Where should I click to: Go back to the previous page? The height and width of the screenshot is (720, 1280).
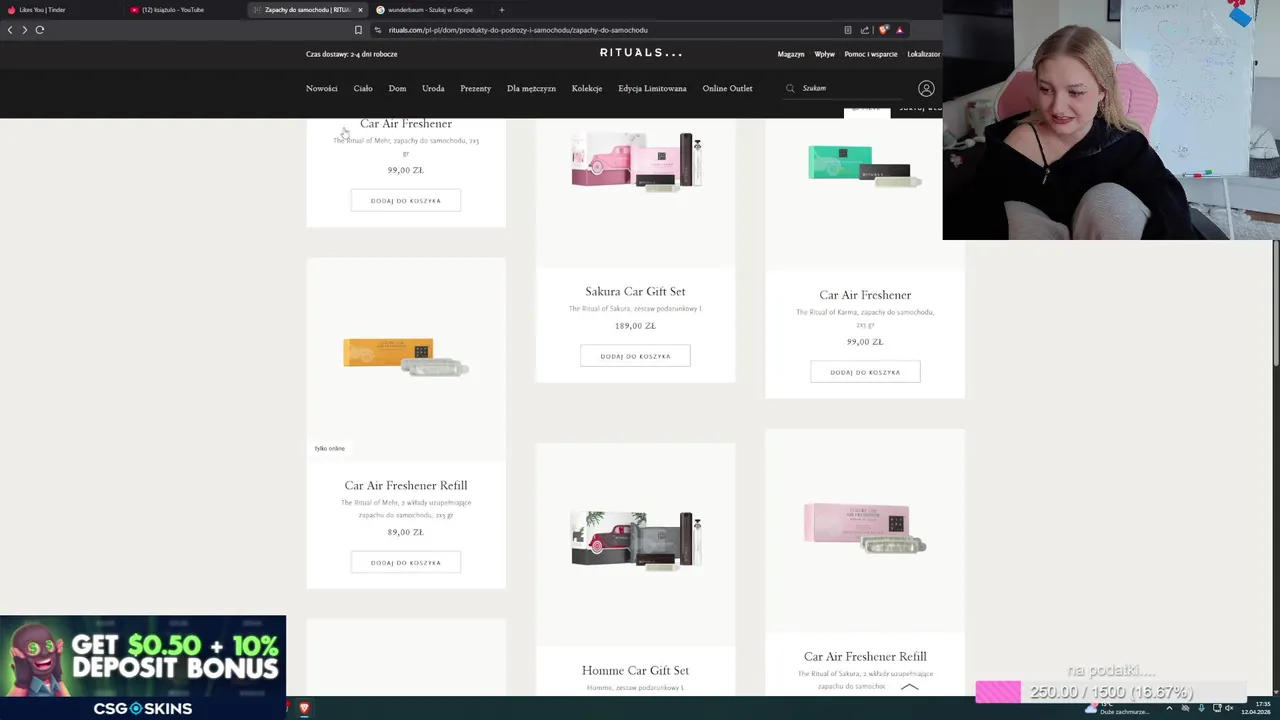[x=10, y=30]
